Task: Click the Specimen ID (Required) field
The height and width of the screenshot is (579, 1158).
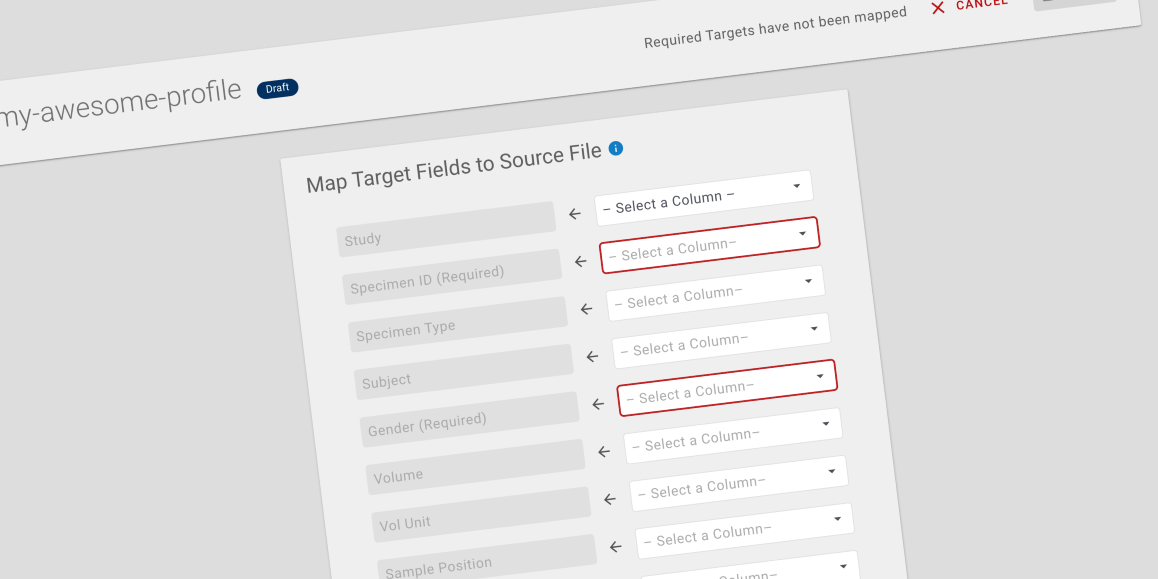Action: pyautogui.click(x=453, y=277)
